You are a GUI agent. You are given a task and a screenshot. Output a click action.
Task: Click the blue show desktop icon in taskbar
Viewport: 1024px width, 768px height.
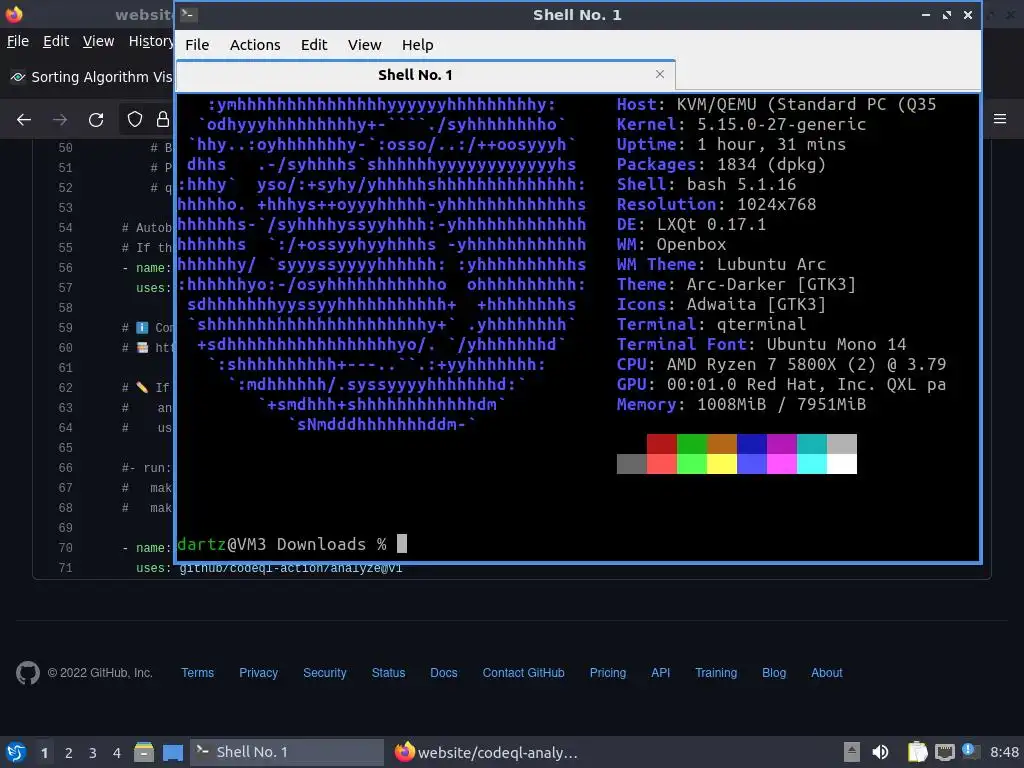pos(172,752)
